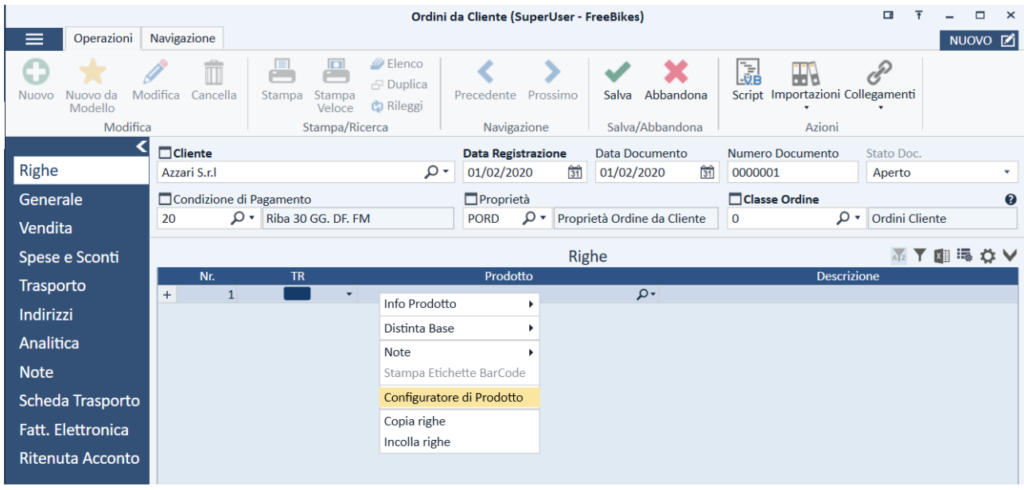Open the Script VB icon
Viewport: 1024px width, 490px height.
747,72
